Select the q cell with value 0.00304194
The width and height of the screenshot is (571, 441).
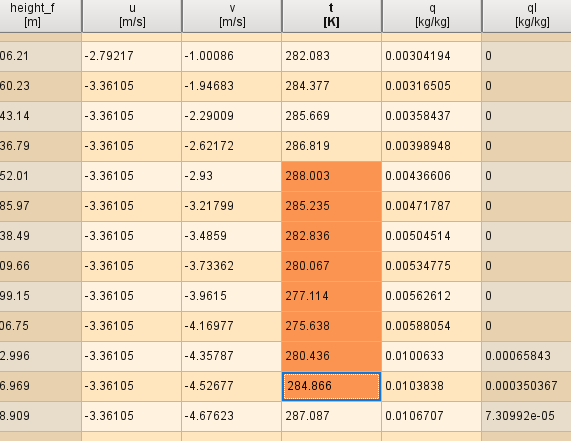pos(432,56)
